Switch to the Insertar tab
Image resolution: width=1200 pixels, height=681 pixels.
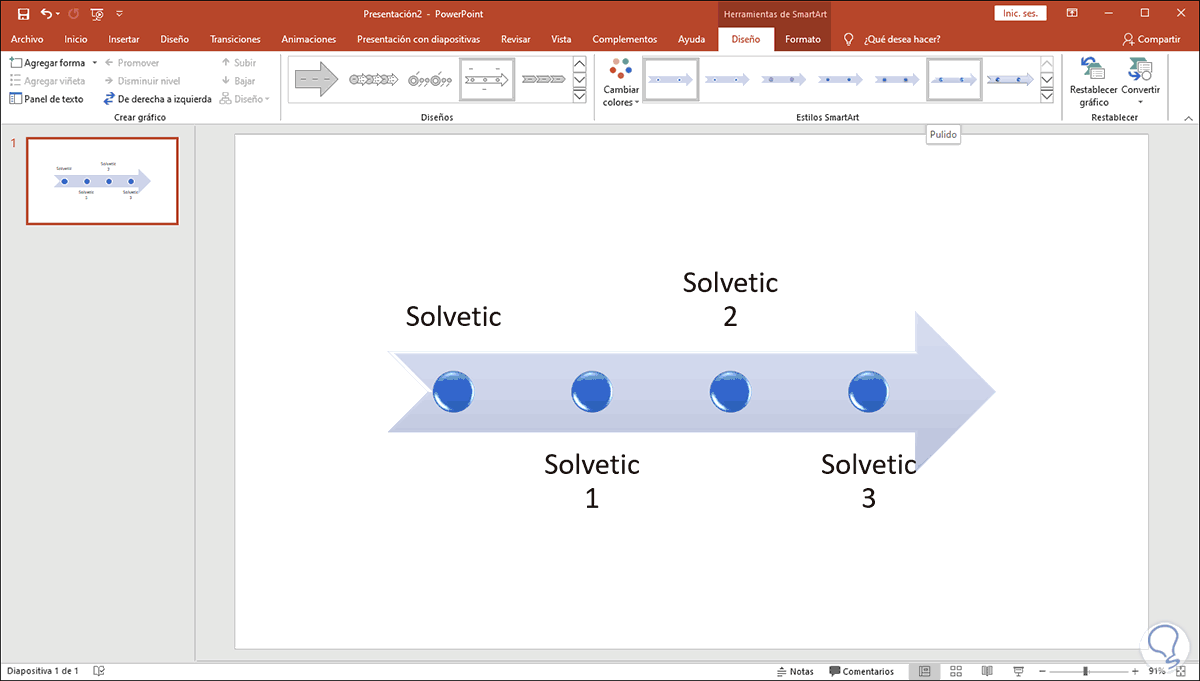click(124, 39)
